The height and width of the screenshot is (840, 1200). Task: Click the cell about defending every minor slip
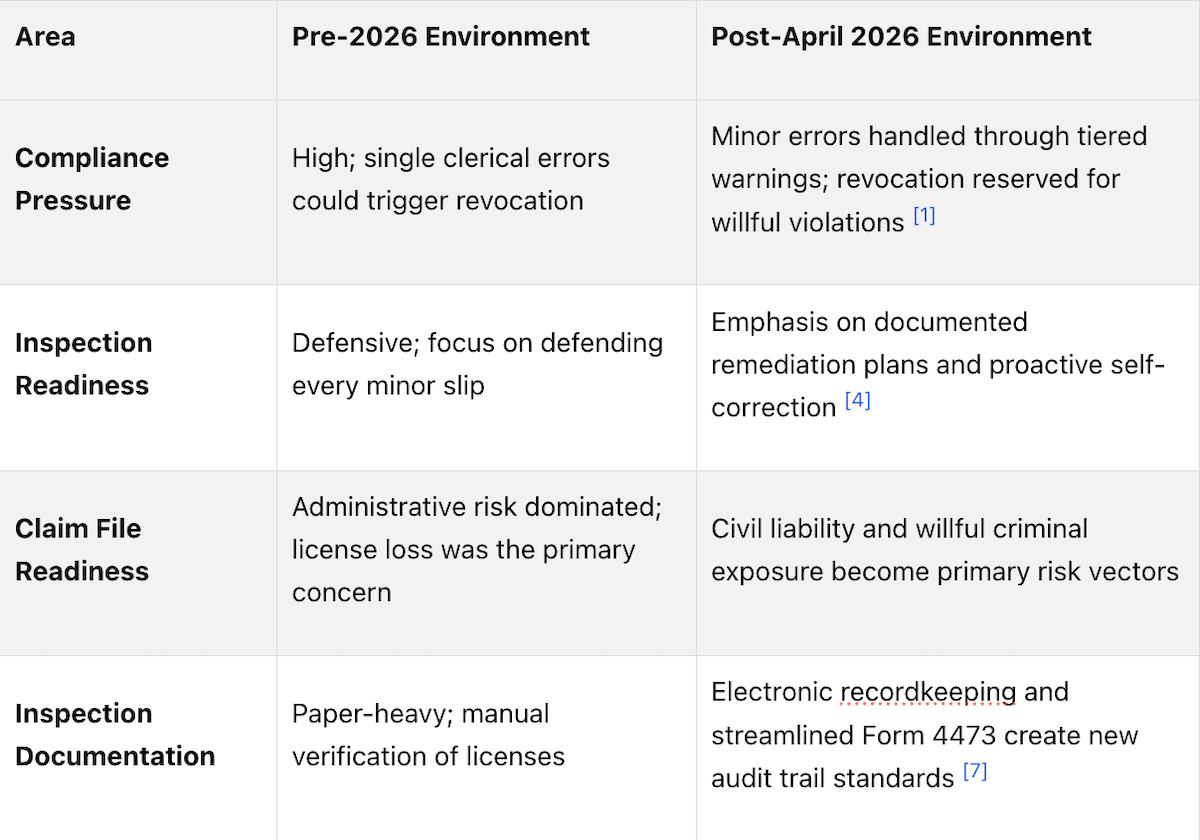[486, 378]
